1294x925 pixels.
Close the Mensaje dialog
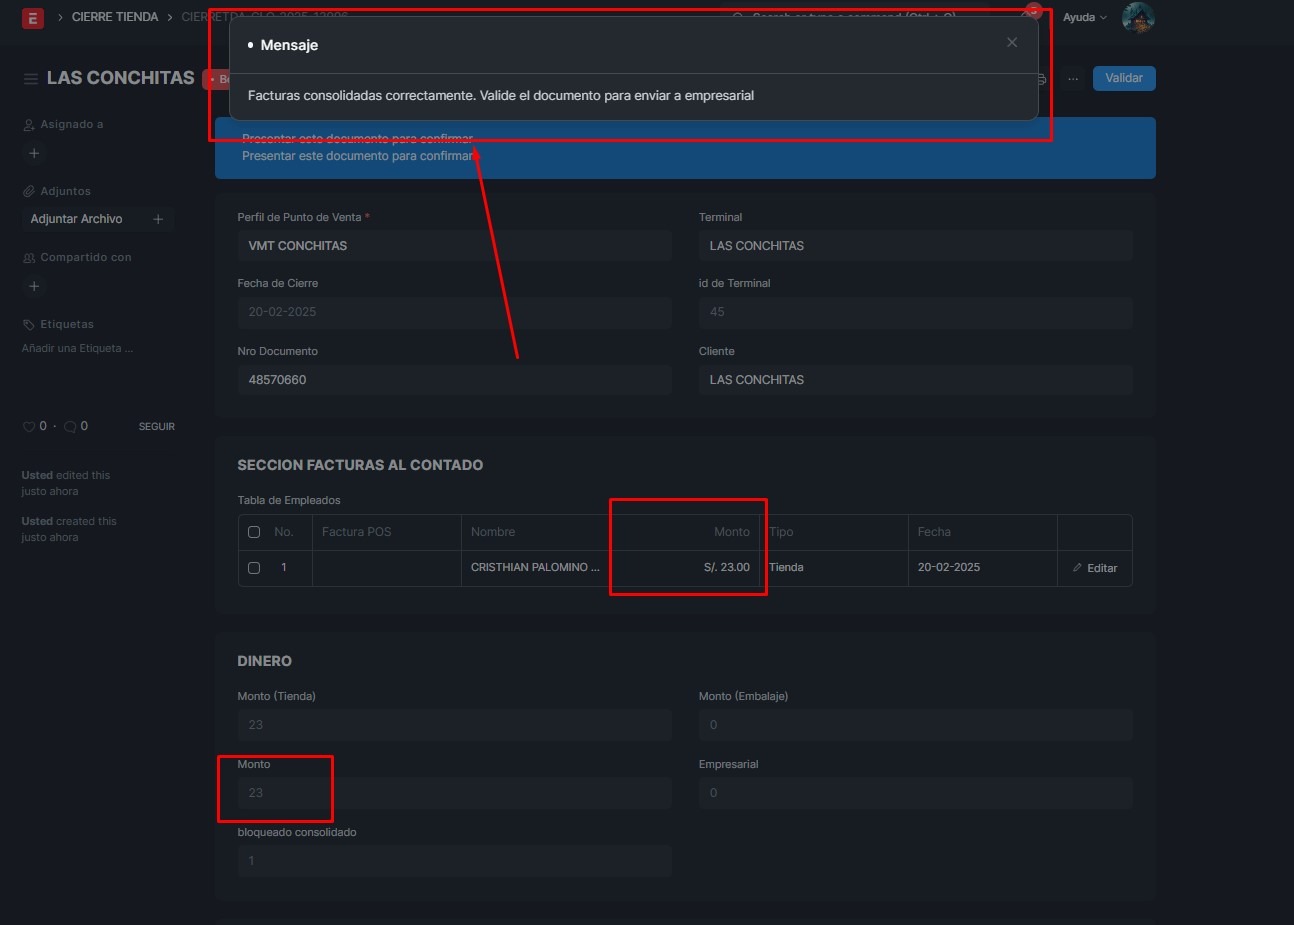click(1012, 43)
